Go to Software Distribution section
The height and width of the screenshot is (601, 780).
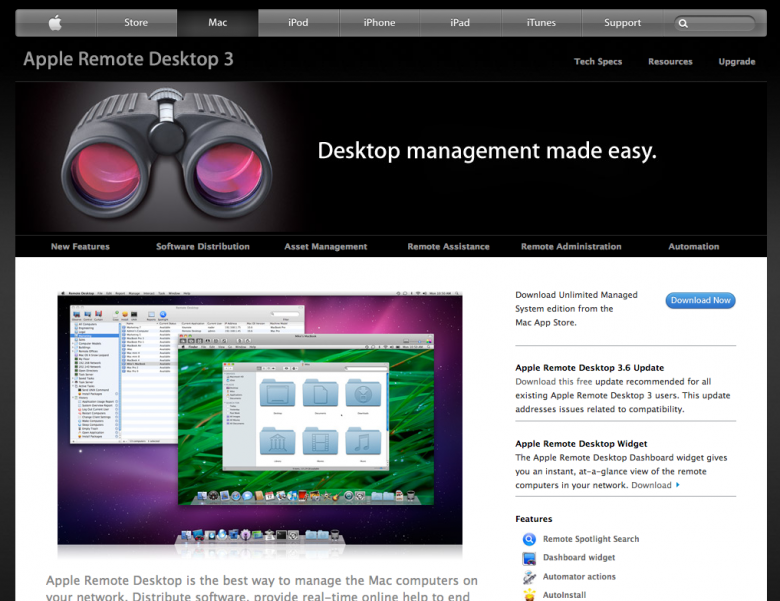click(x=203, y=246)
